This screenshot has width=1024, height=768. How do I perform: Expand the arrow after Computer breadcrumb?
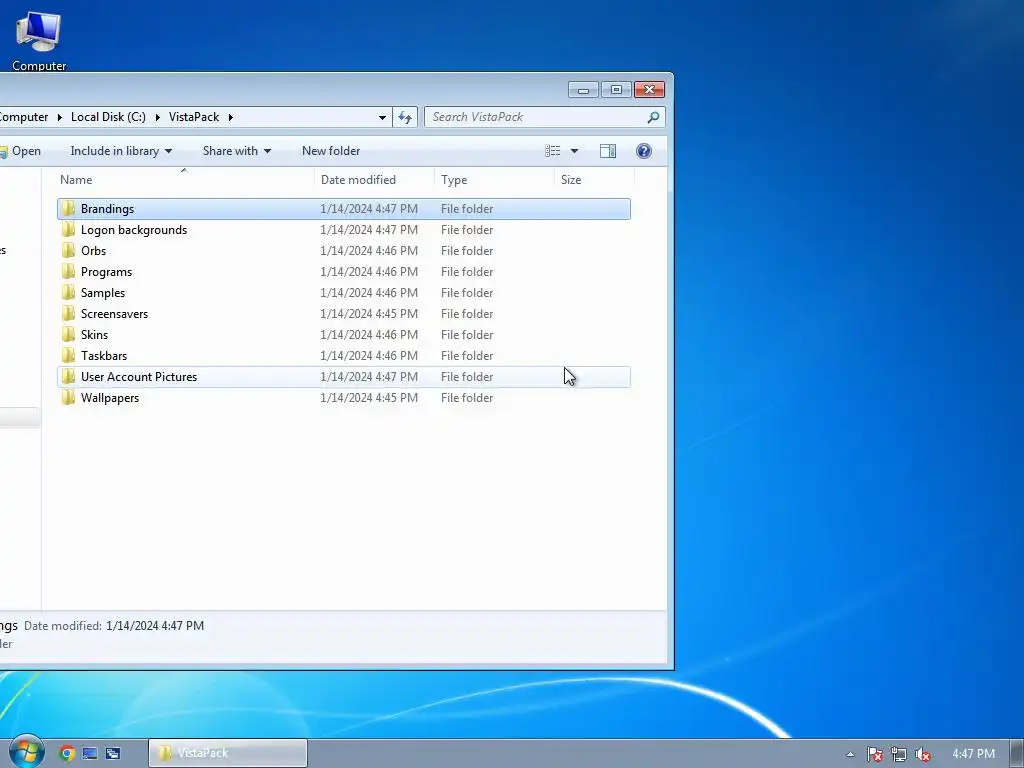coord(59,118)
